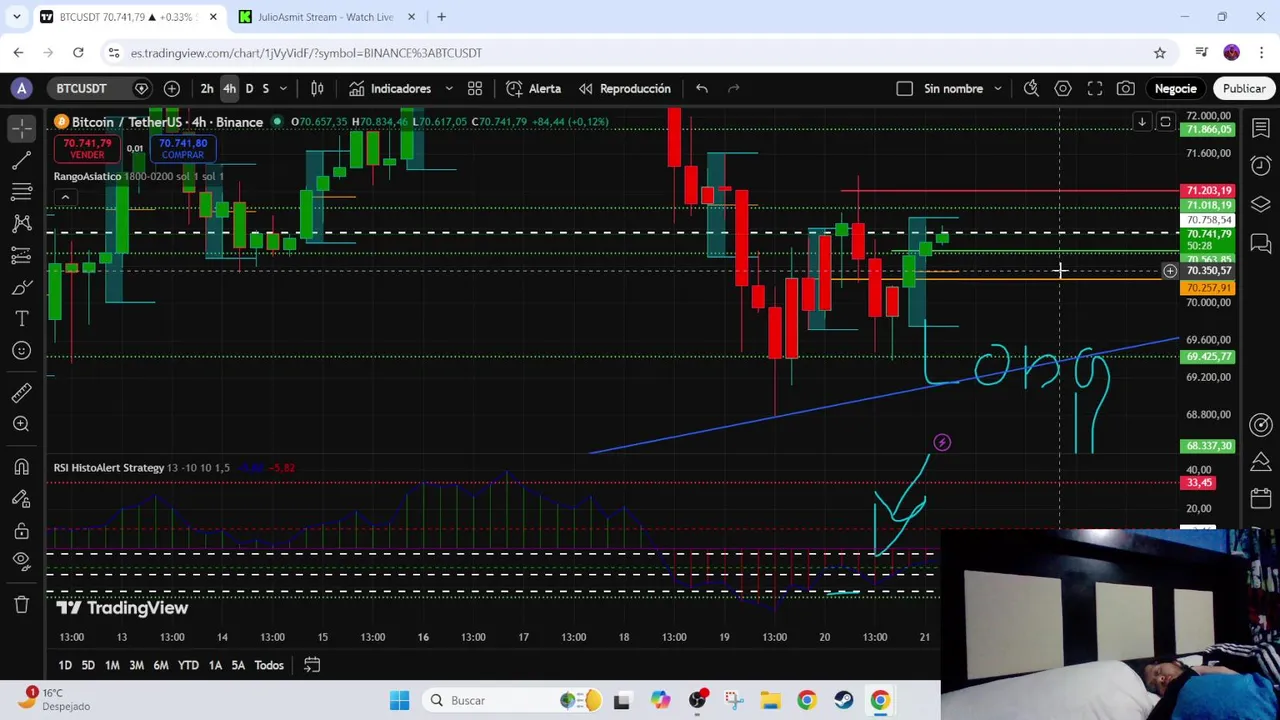Screen dimensions: 1280x720
Task: Open chart settings hexagon icon
Action: coord(1063,88)
